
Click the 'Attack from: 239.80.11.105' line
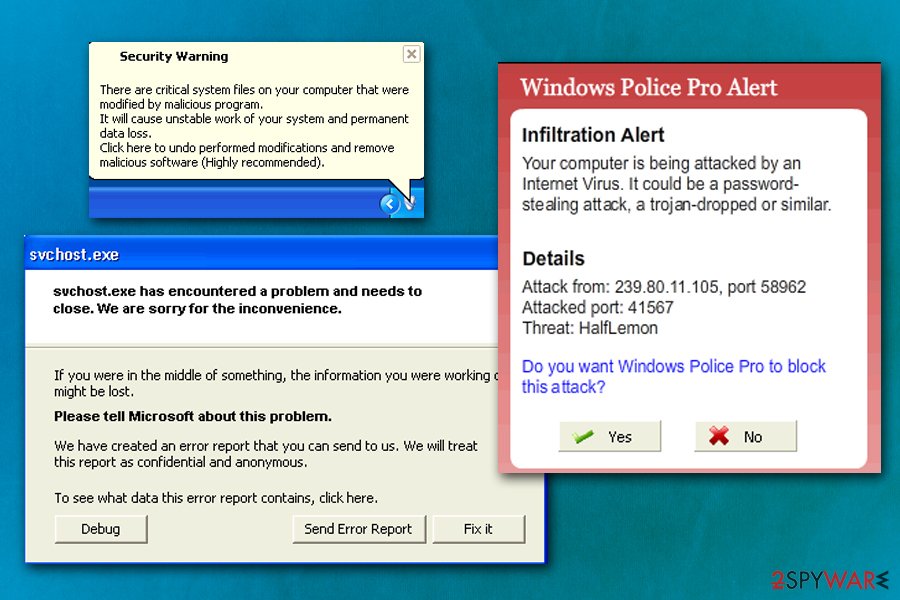664,287
